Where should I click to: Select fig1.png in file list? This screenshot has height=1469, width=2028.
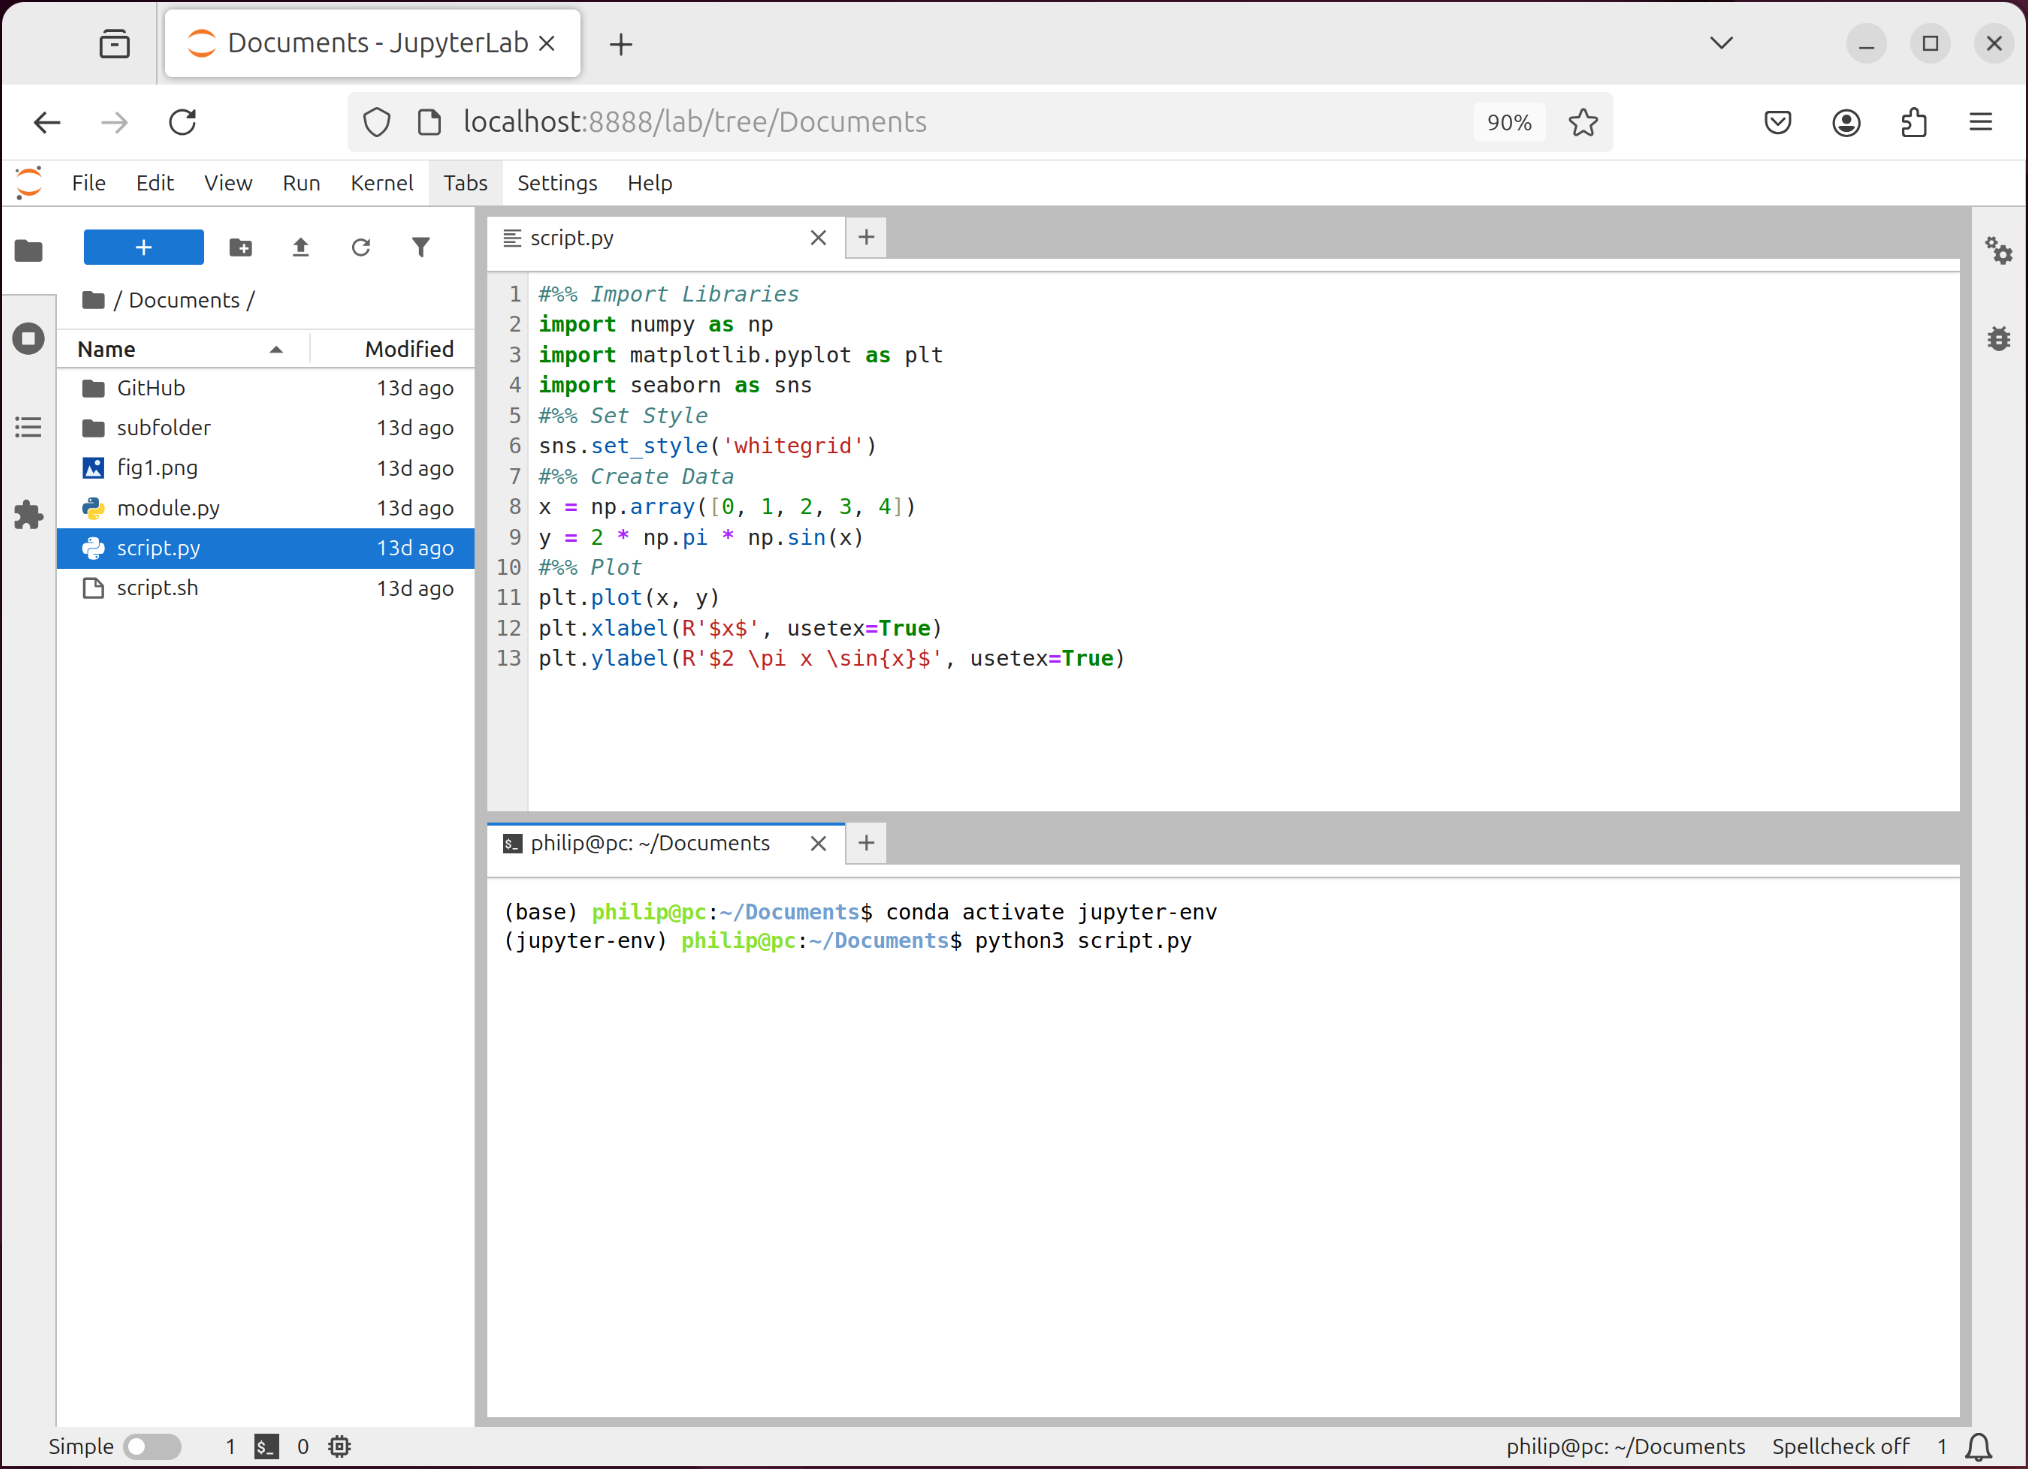(265, 468)
